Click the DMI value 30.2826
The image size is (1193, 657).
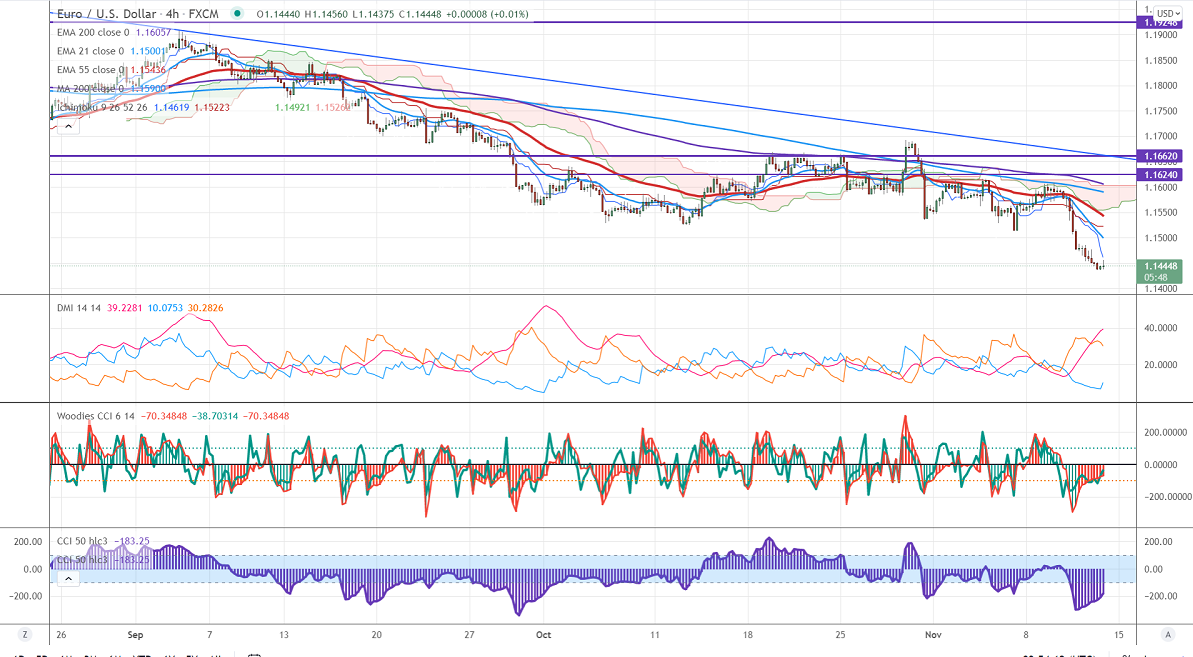pos(205,308)
